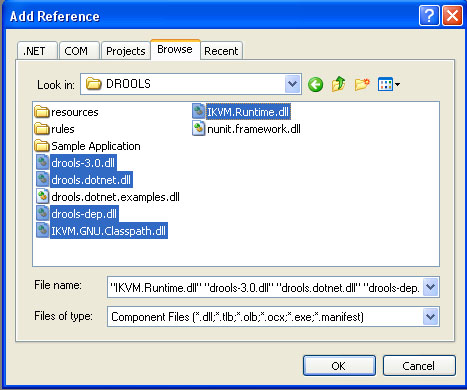Select the resources folder name
Viewport: 467px width, 390px height.
(x=75, y=112)
